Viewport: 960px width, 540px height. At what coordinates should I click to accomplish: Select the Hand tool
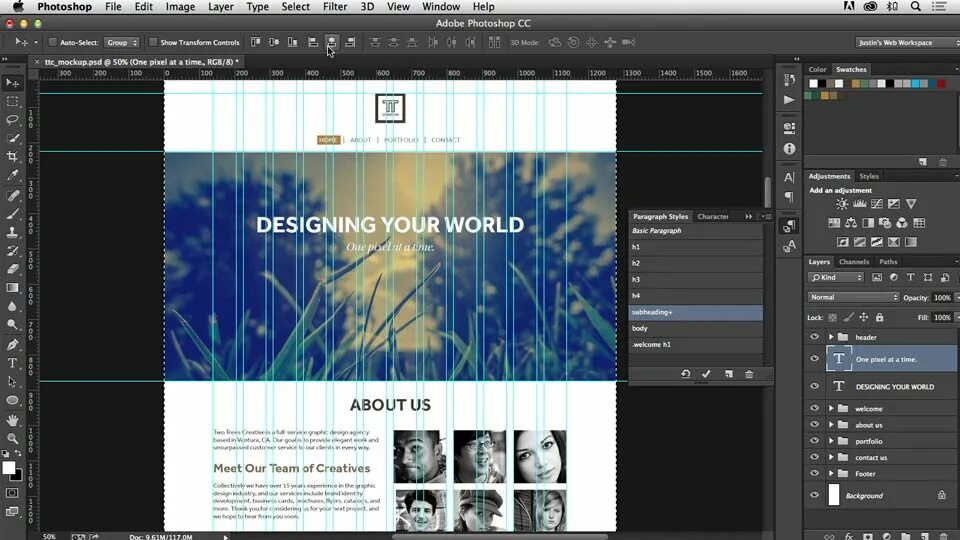pos(12,420)
